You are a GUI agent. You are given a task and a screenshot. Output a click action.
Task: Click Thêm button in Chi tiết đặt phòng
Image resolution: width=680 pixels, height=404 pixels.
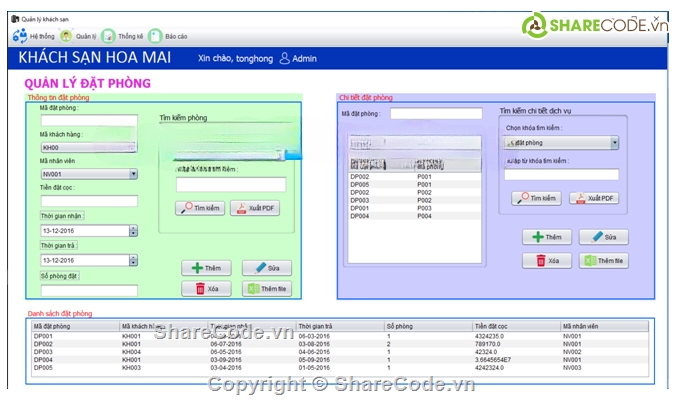(x=547, y=237)
